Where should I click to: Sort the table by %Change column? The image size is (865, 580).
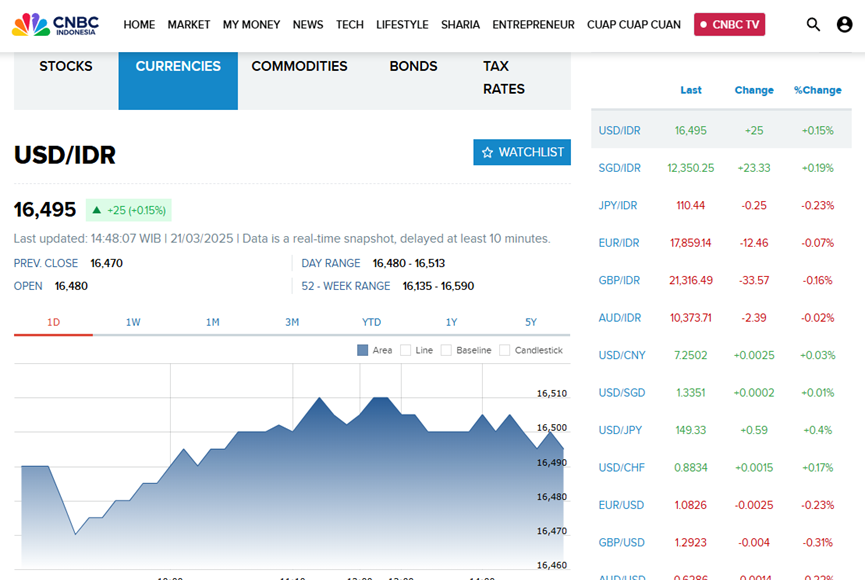817,90
